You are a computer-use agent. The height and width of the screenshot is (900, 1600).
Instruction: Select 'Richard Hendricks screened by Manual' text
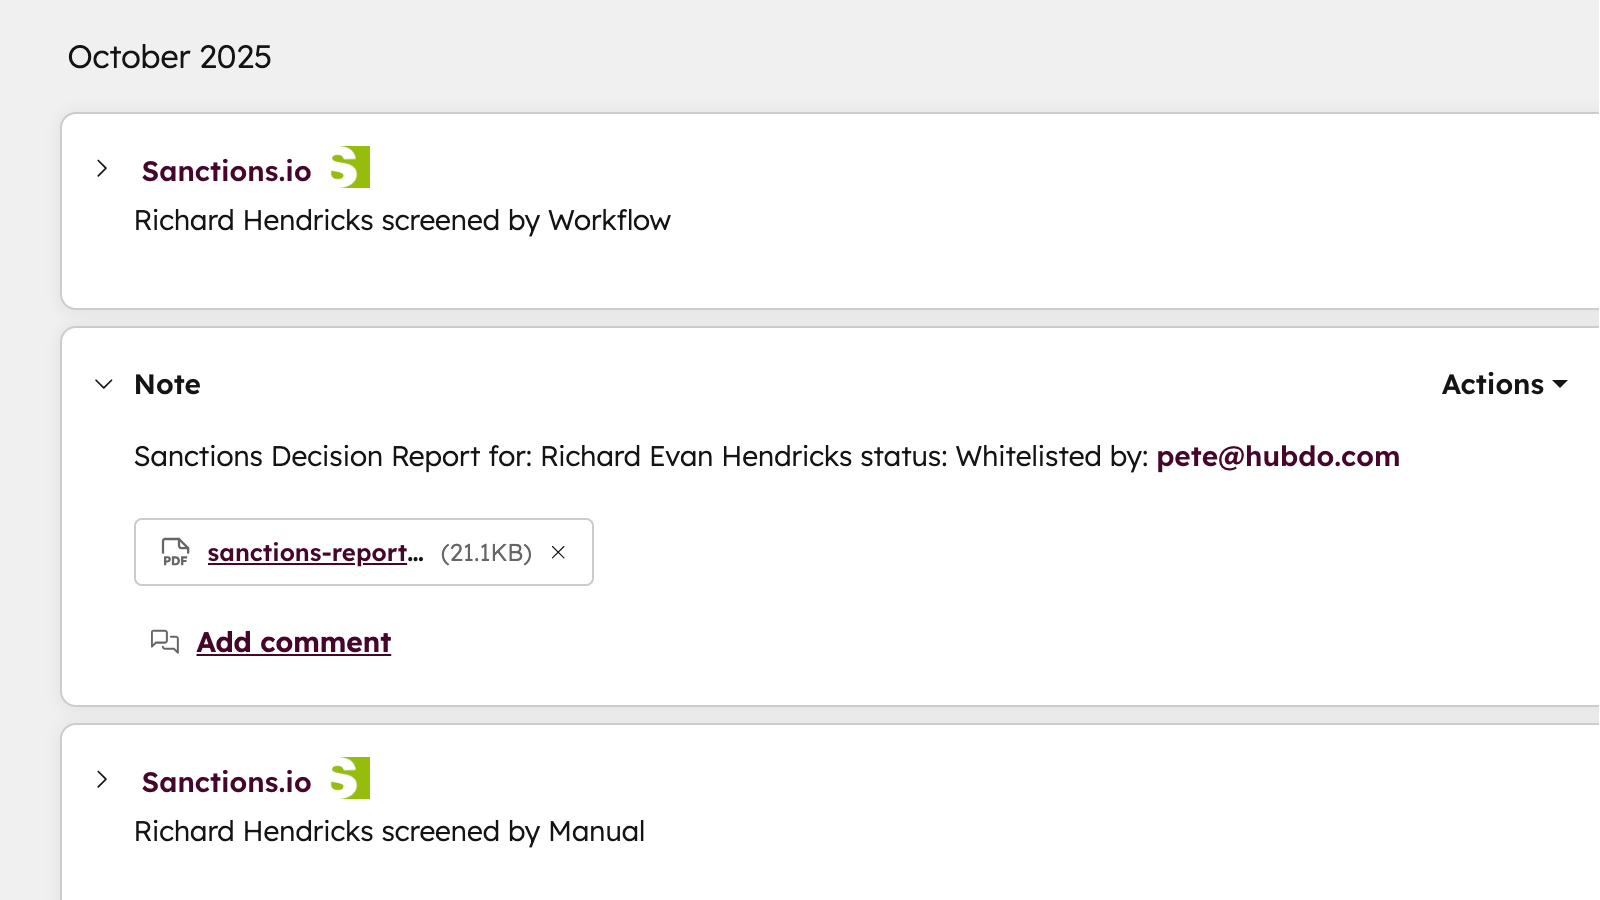pyautogui.click(x=389, y=832)
